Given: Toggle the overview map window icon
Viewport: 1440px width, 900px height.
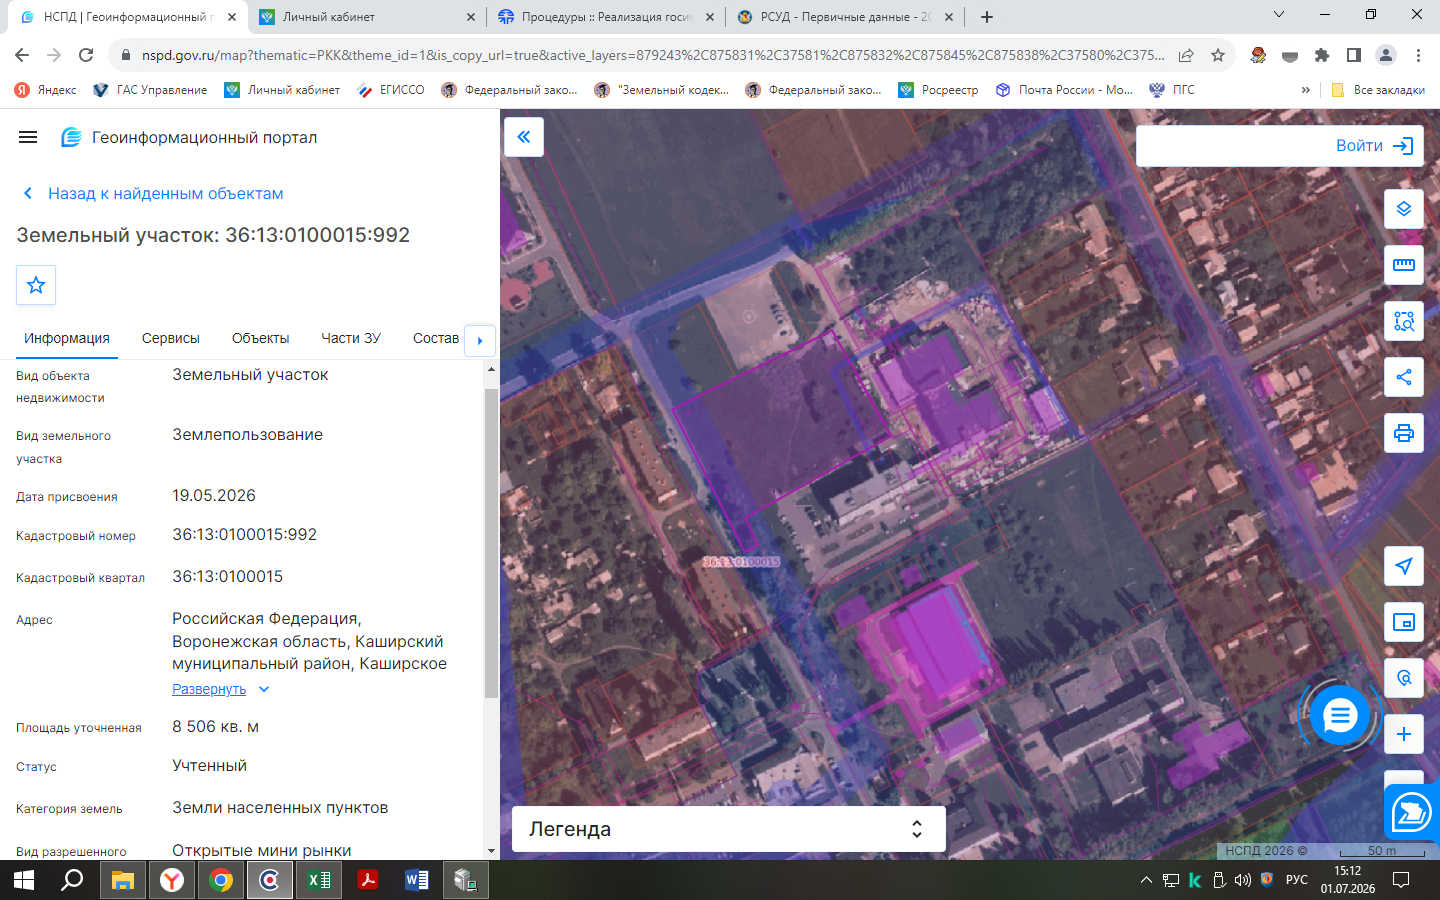Looking at the screenshot, I should coord(1404,622).
